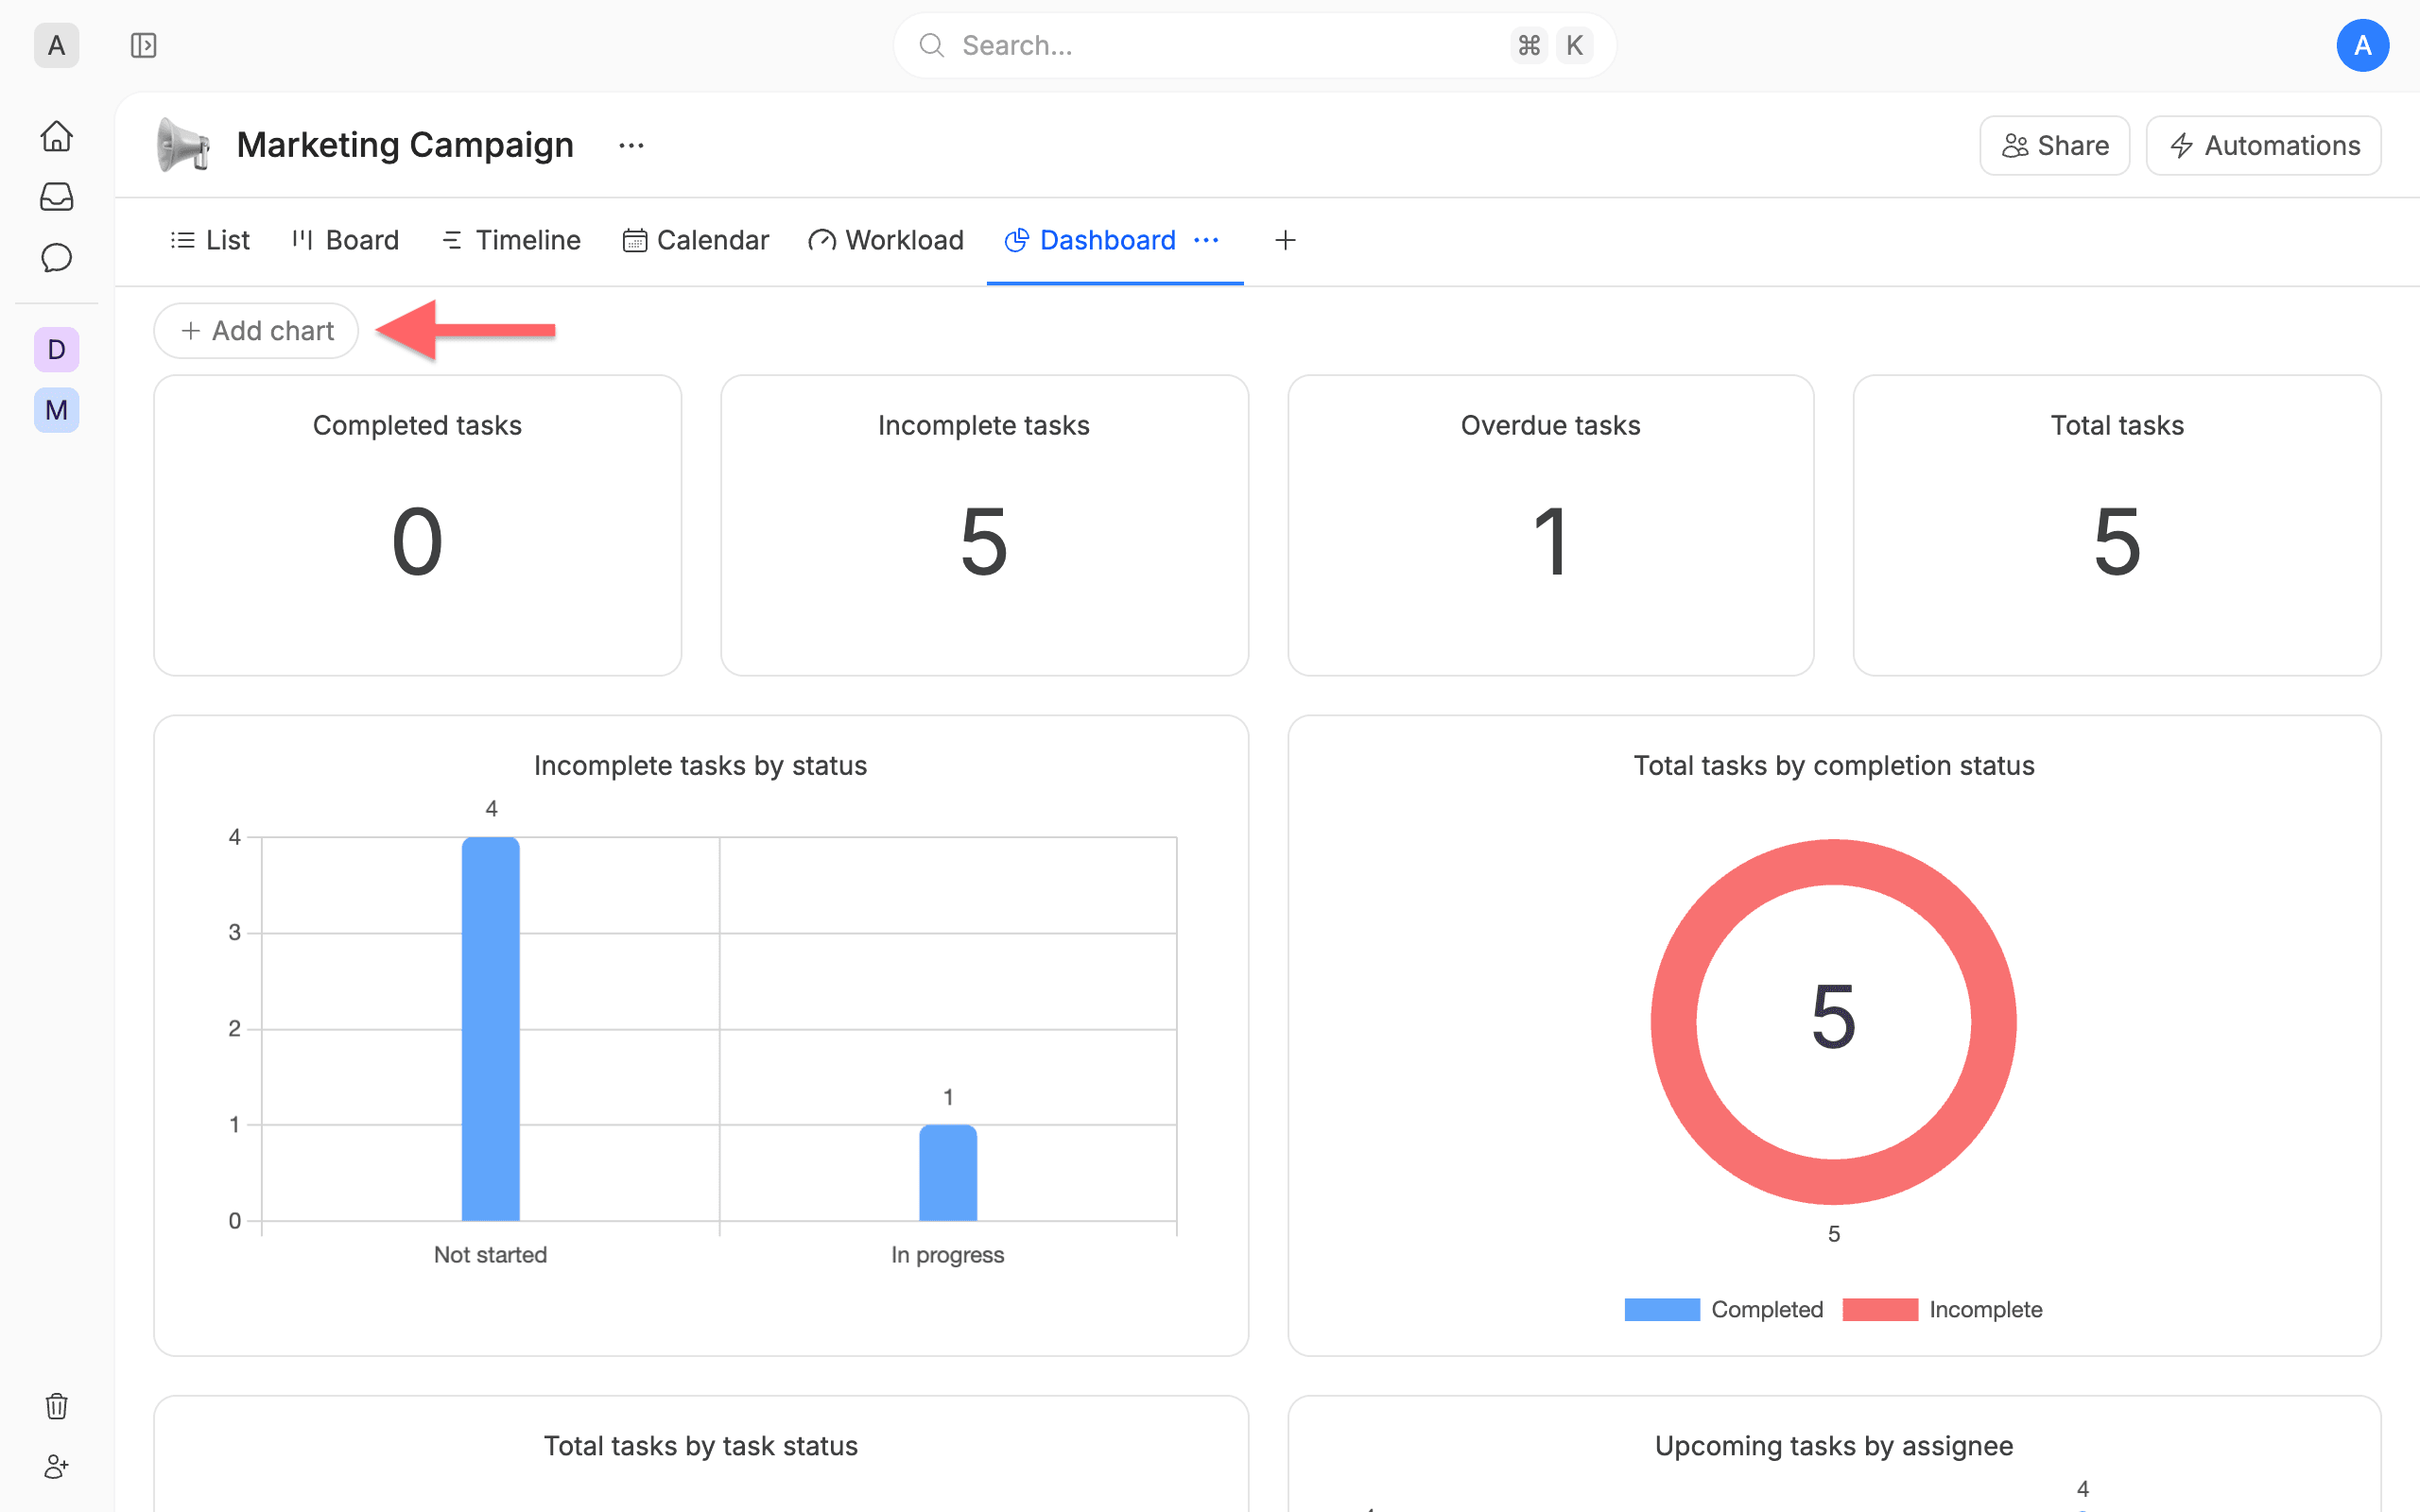
Task: Click the Share button
Action: (x=2054, y=146)
